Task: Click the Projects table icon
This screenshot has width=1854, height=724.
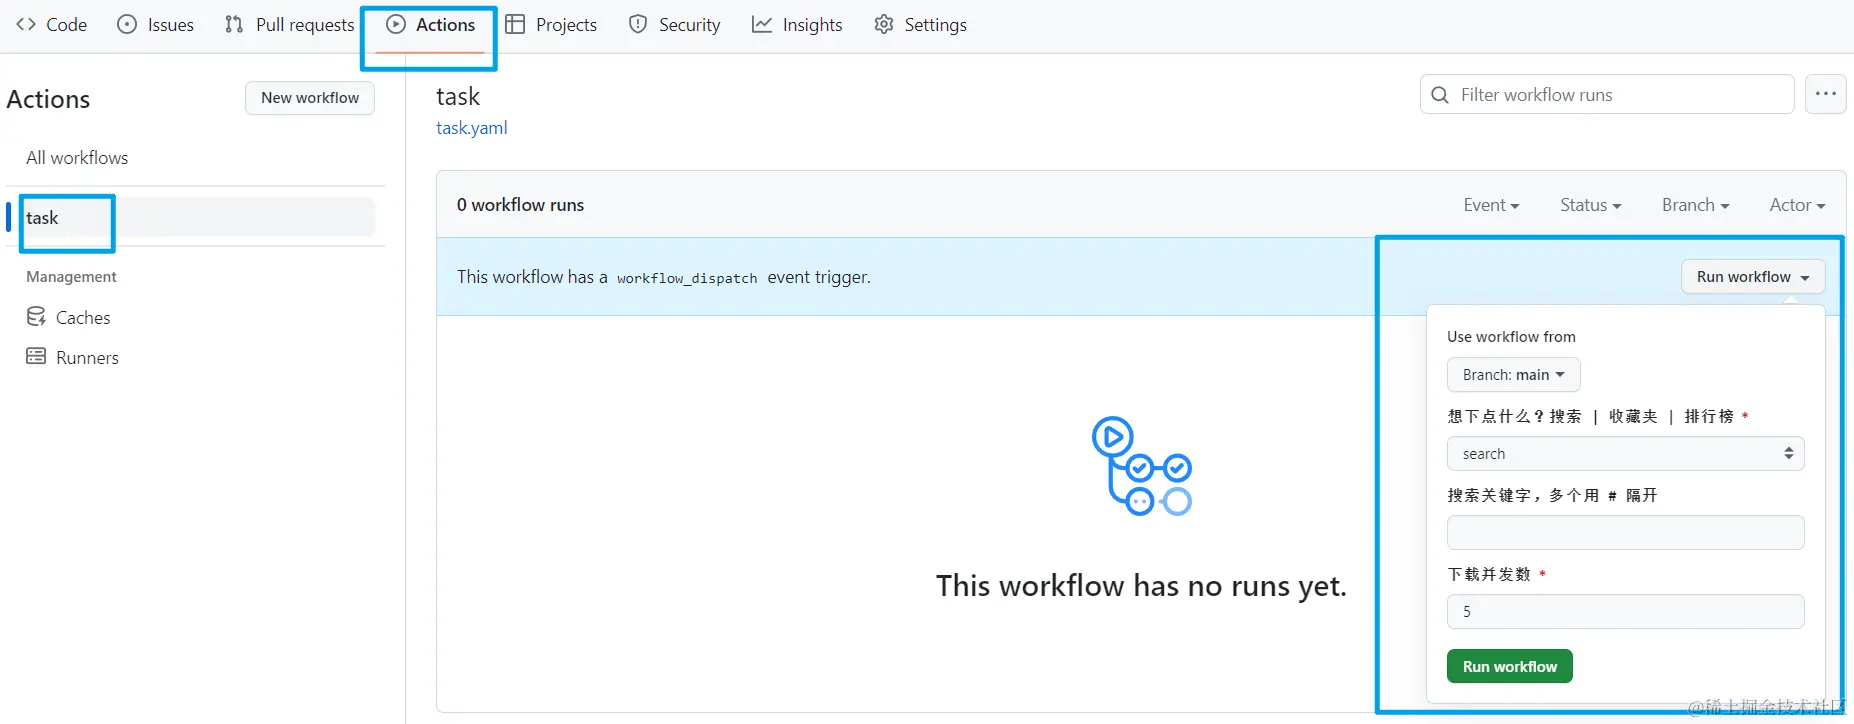Action: click(x=515, y=24)
